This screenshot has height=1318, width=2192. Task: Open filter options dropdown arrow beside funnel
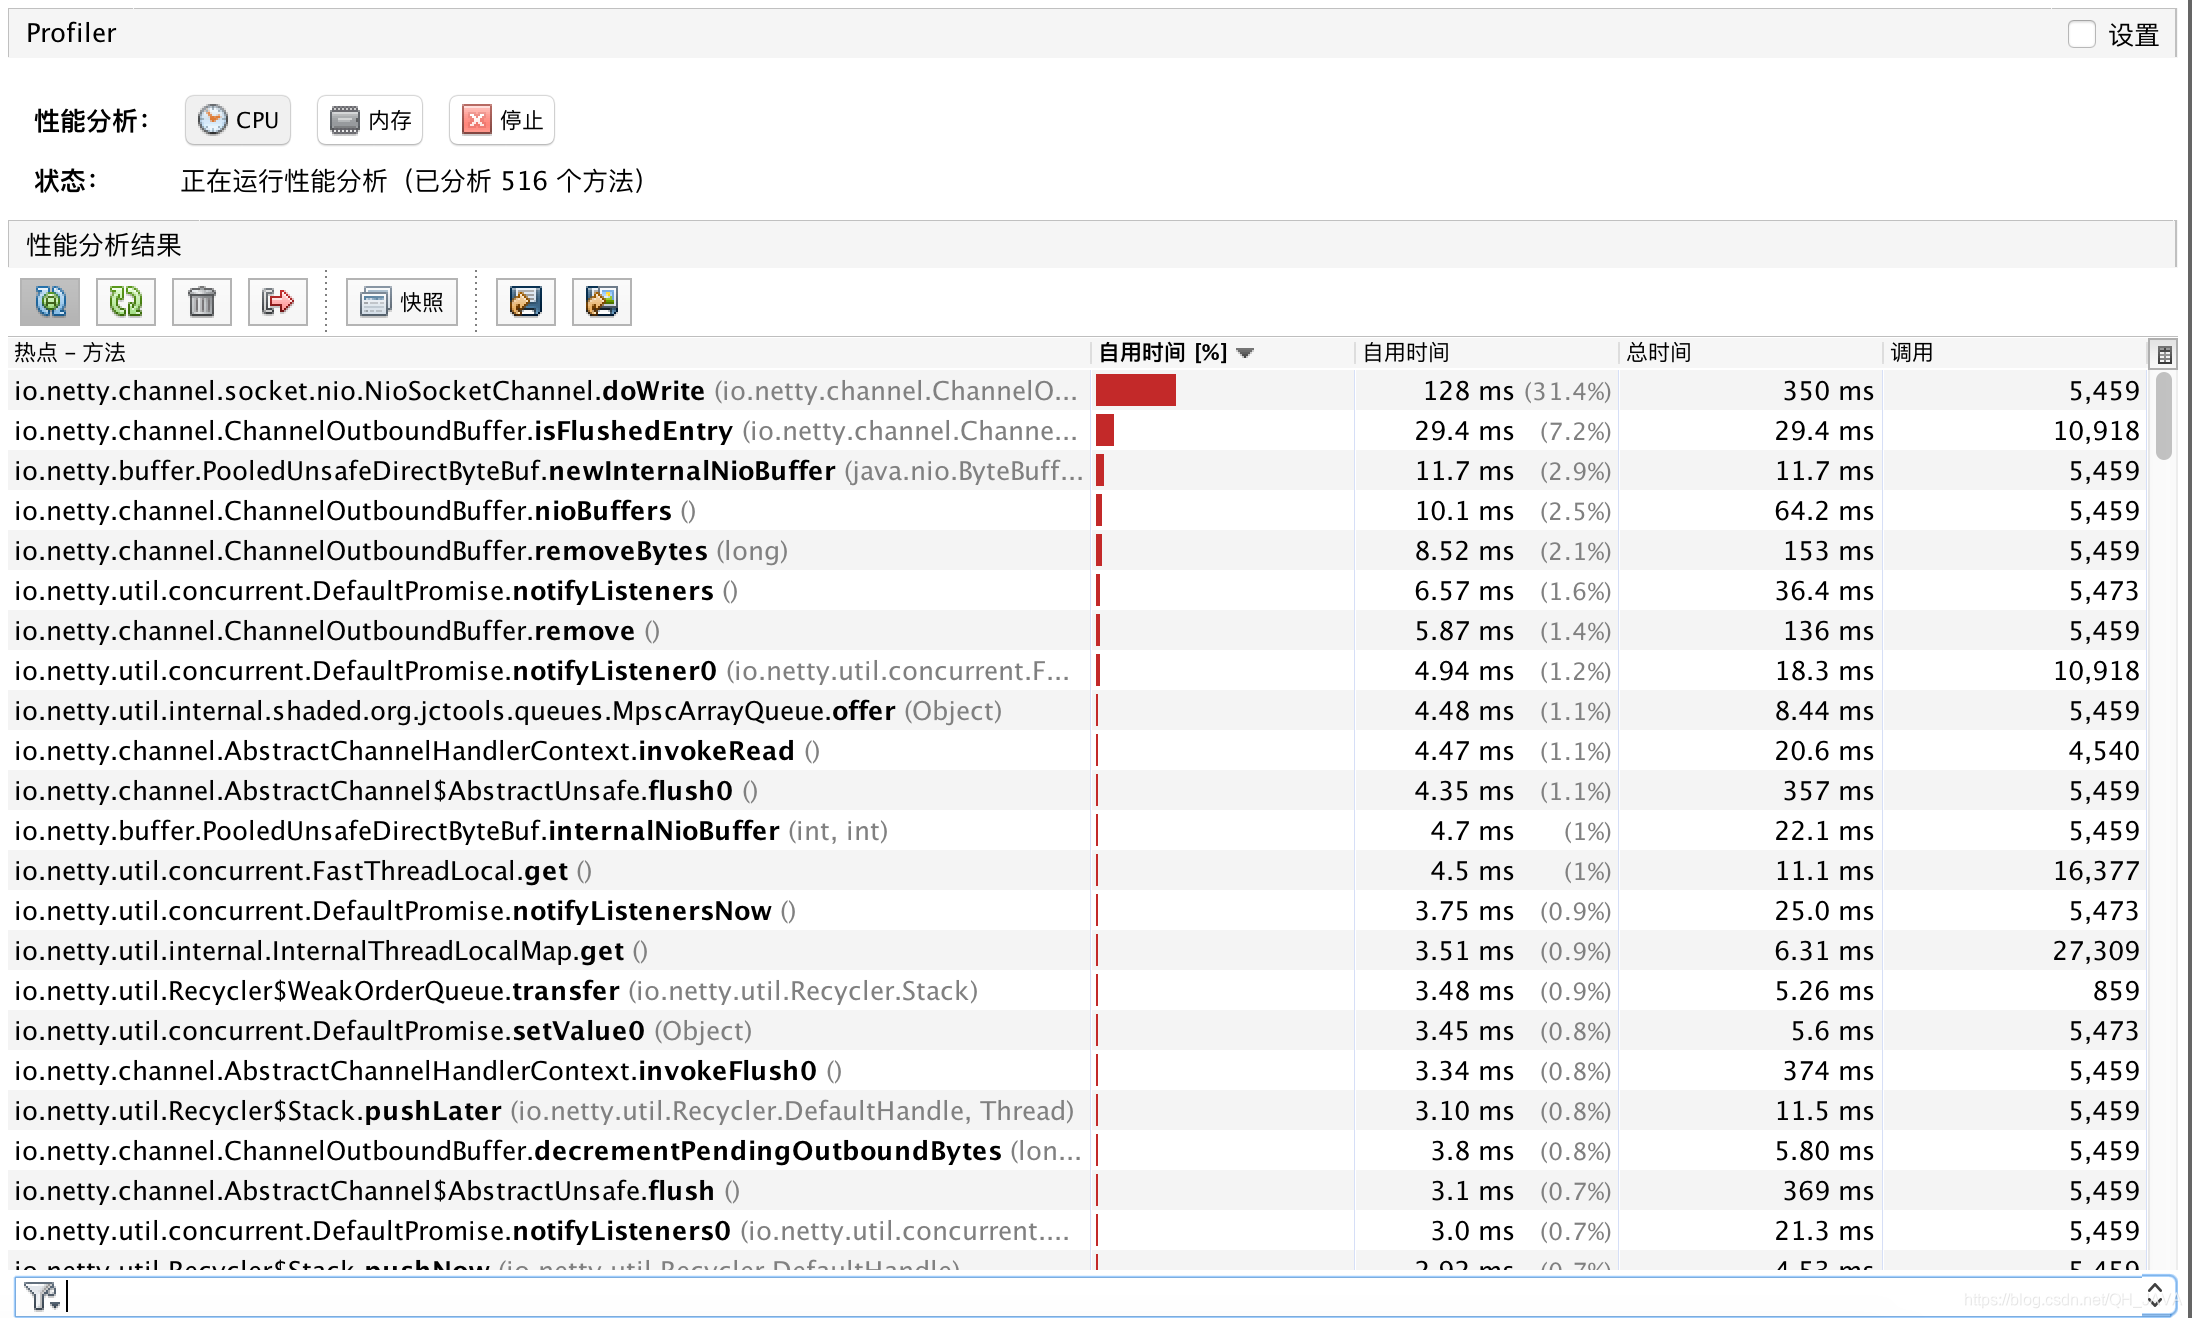coord(56,1303)
